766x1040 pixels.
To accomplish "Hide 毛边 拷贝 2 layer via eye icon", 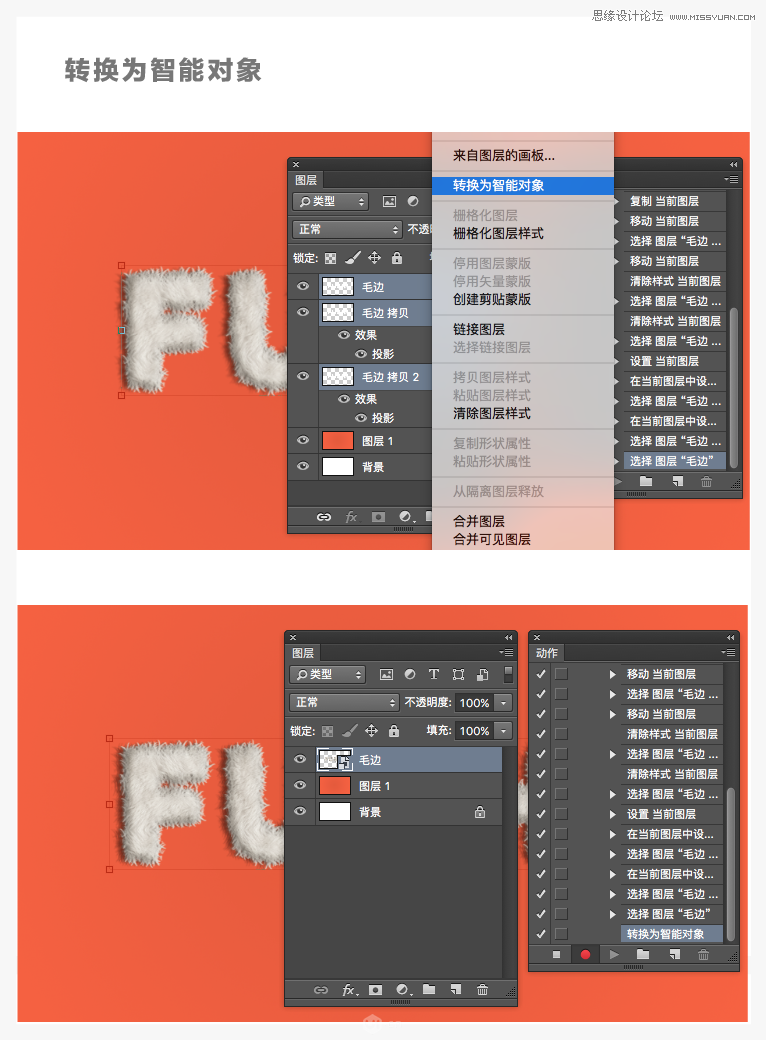I will (303, 376).
